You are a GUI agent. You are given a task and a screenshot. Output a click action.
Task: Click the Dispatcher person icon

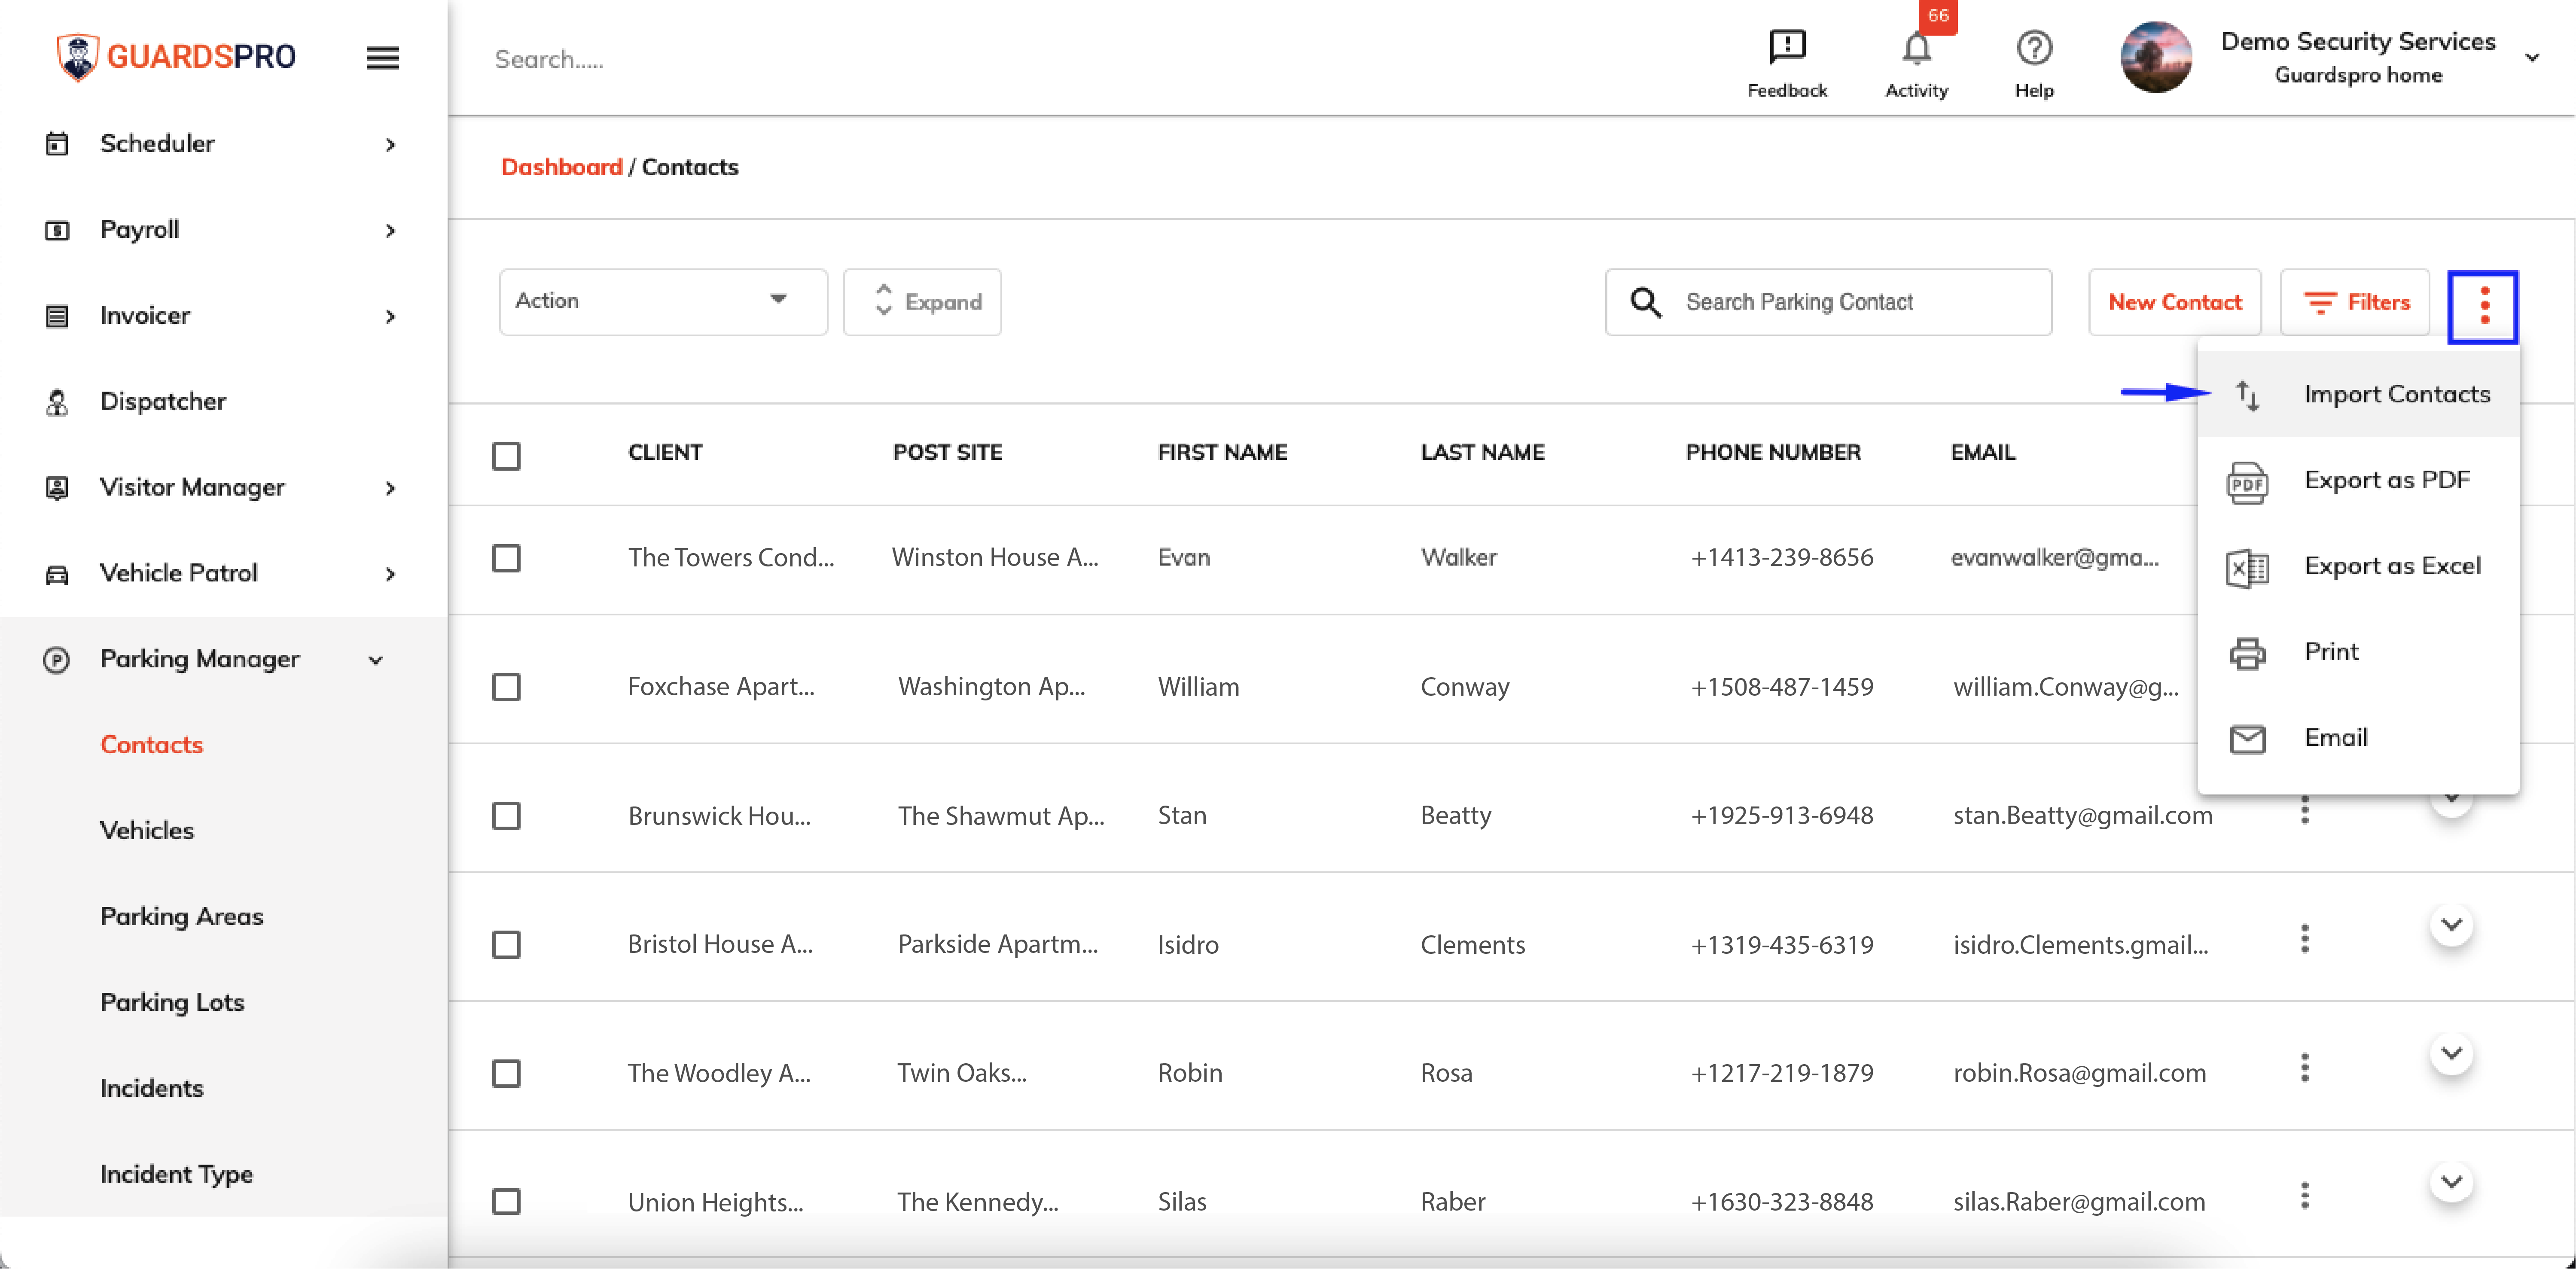pyautogui.click(x=57, y=402)
